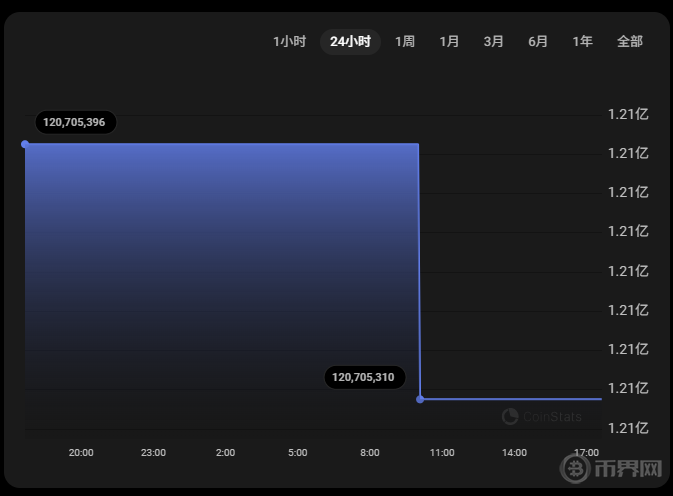Click the 120,705,396 value tooltip
Screen dimensions: 673x496
point(74,122)
